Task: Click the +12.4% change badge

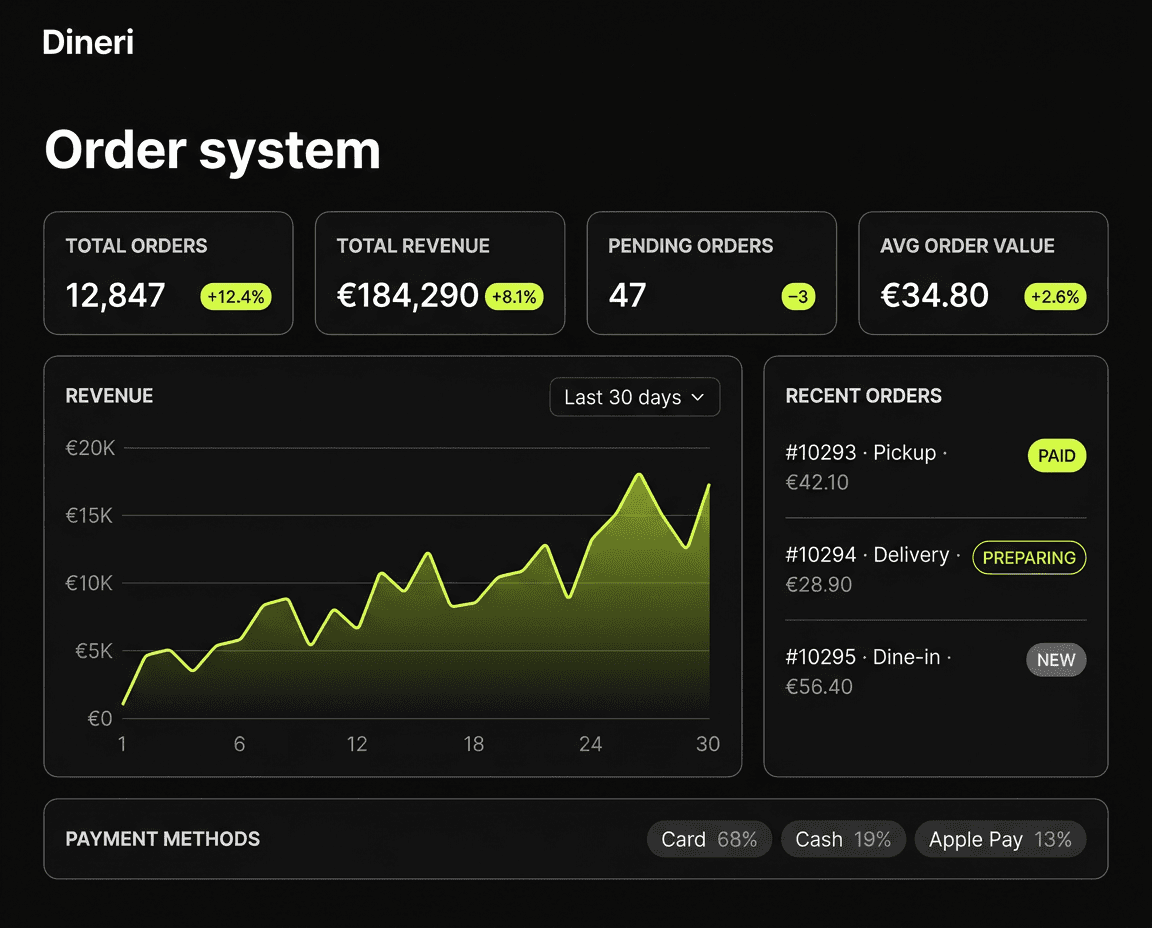Action: tap(236, 297)
